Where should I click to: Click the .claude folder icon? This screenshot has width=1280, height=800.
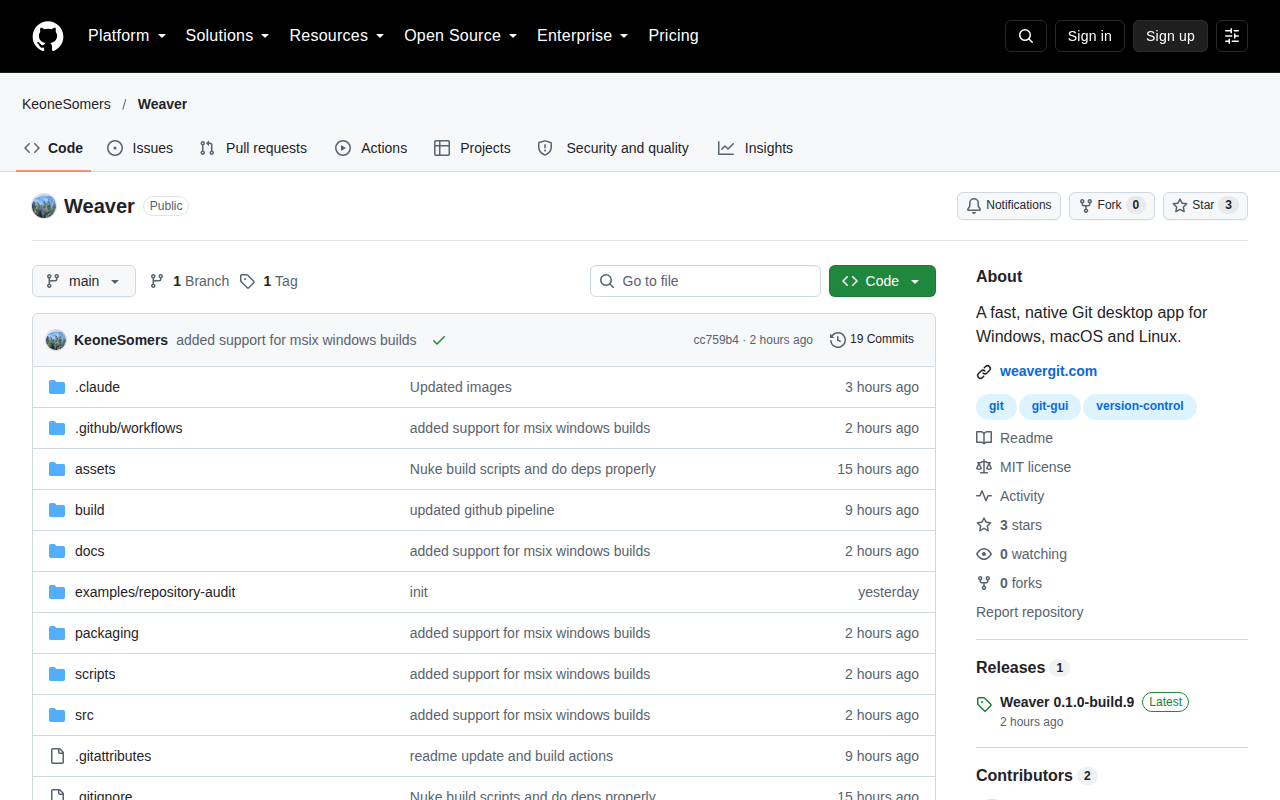(57, 387)
